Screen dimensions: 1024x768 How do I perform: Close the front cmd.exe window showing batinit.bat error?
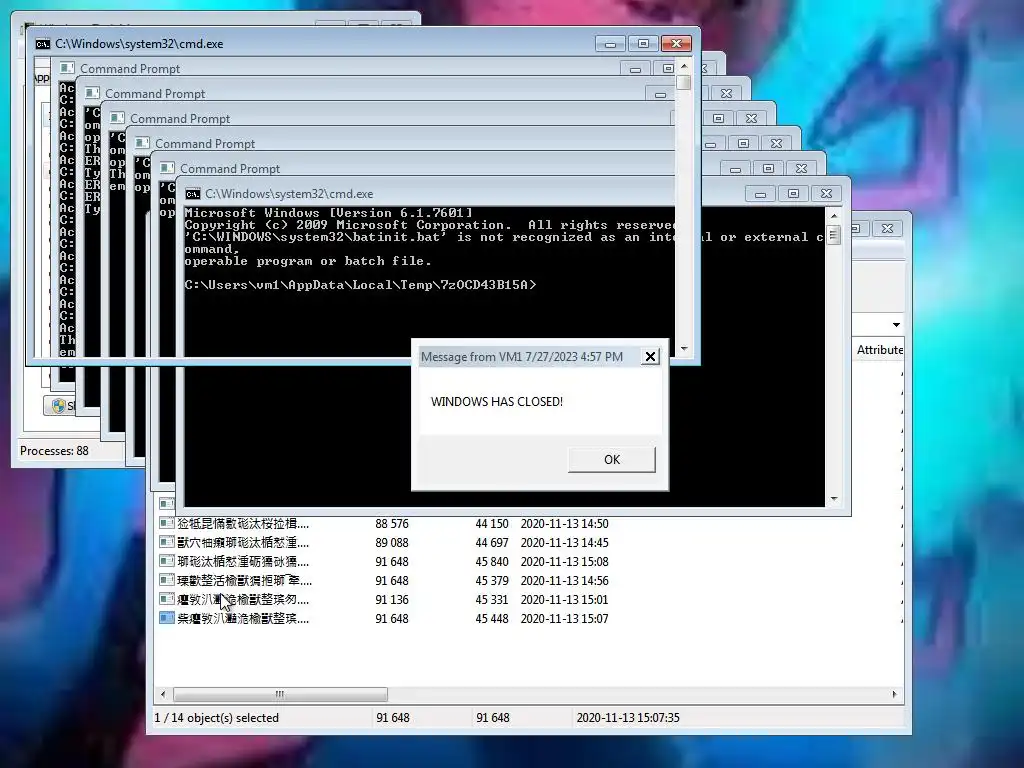click(x=826, y=194)
